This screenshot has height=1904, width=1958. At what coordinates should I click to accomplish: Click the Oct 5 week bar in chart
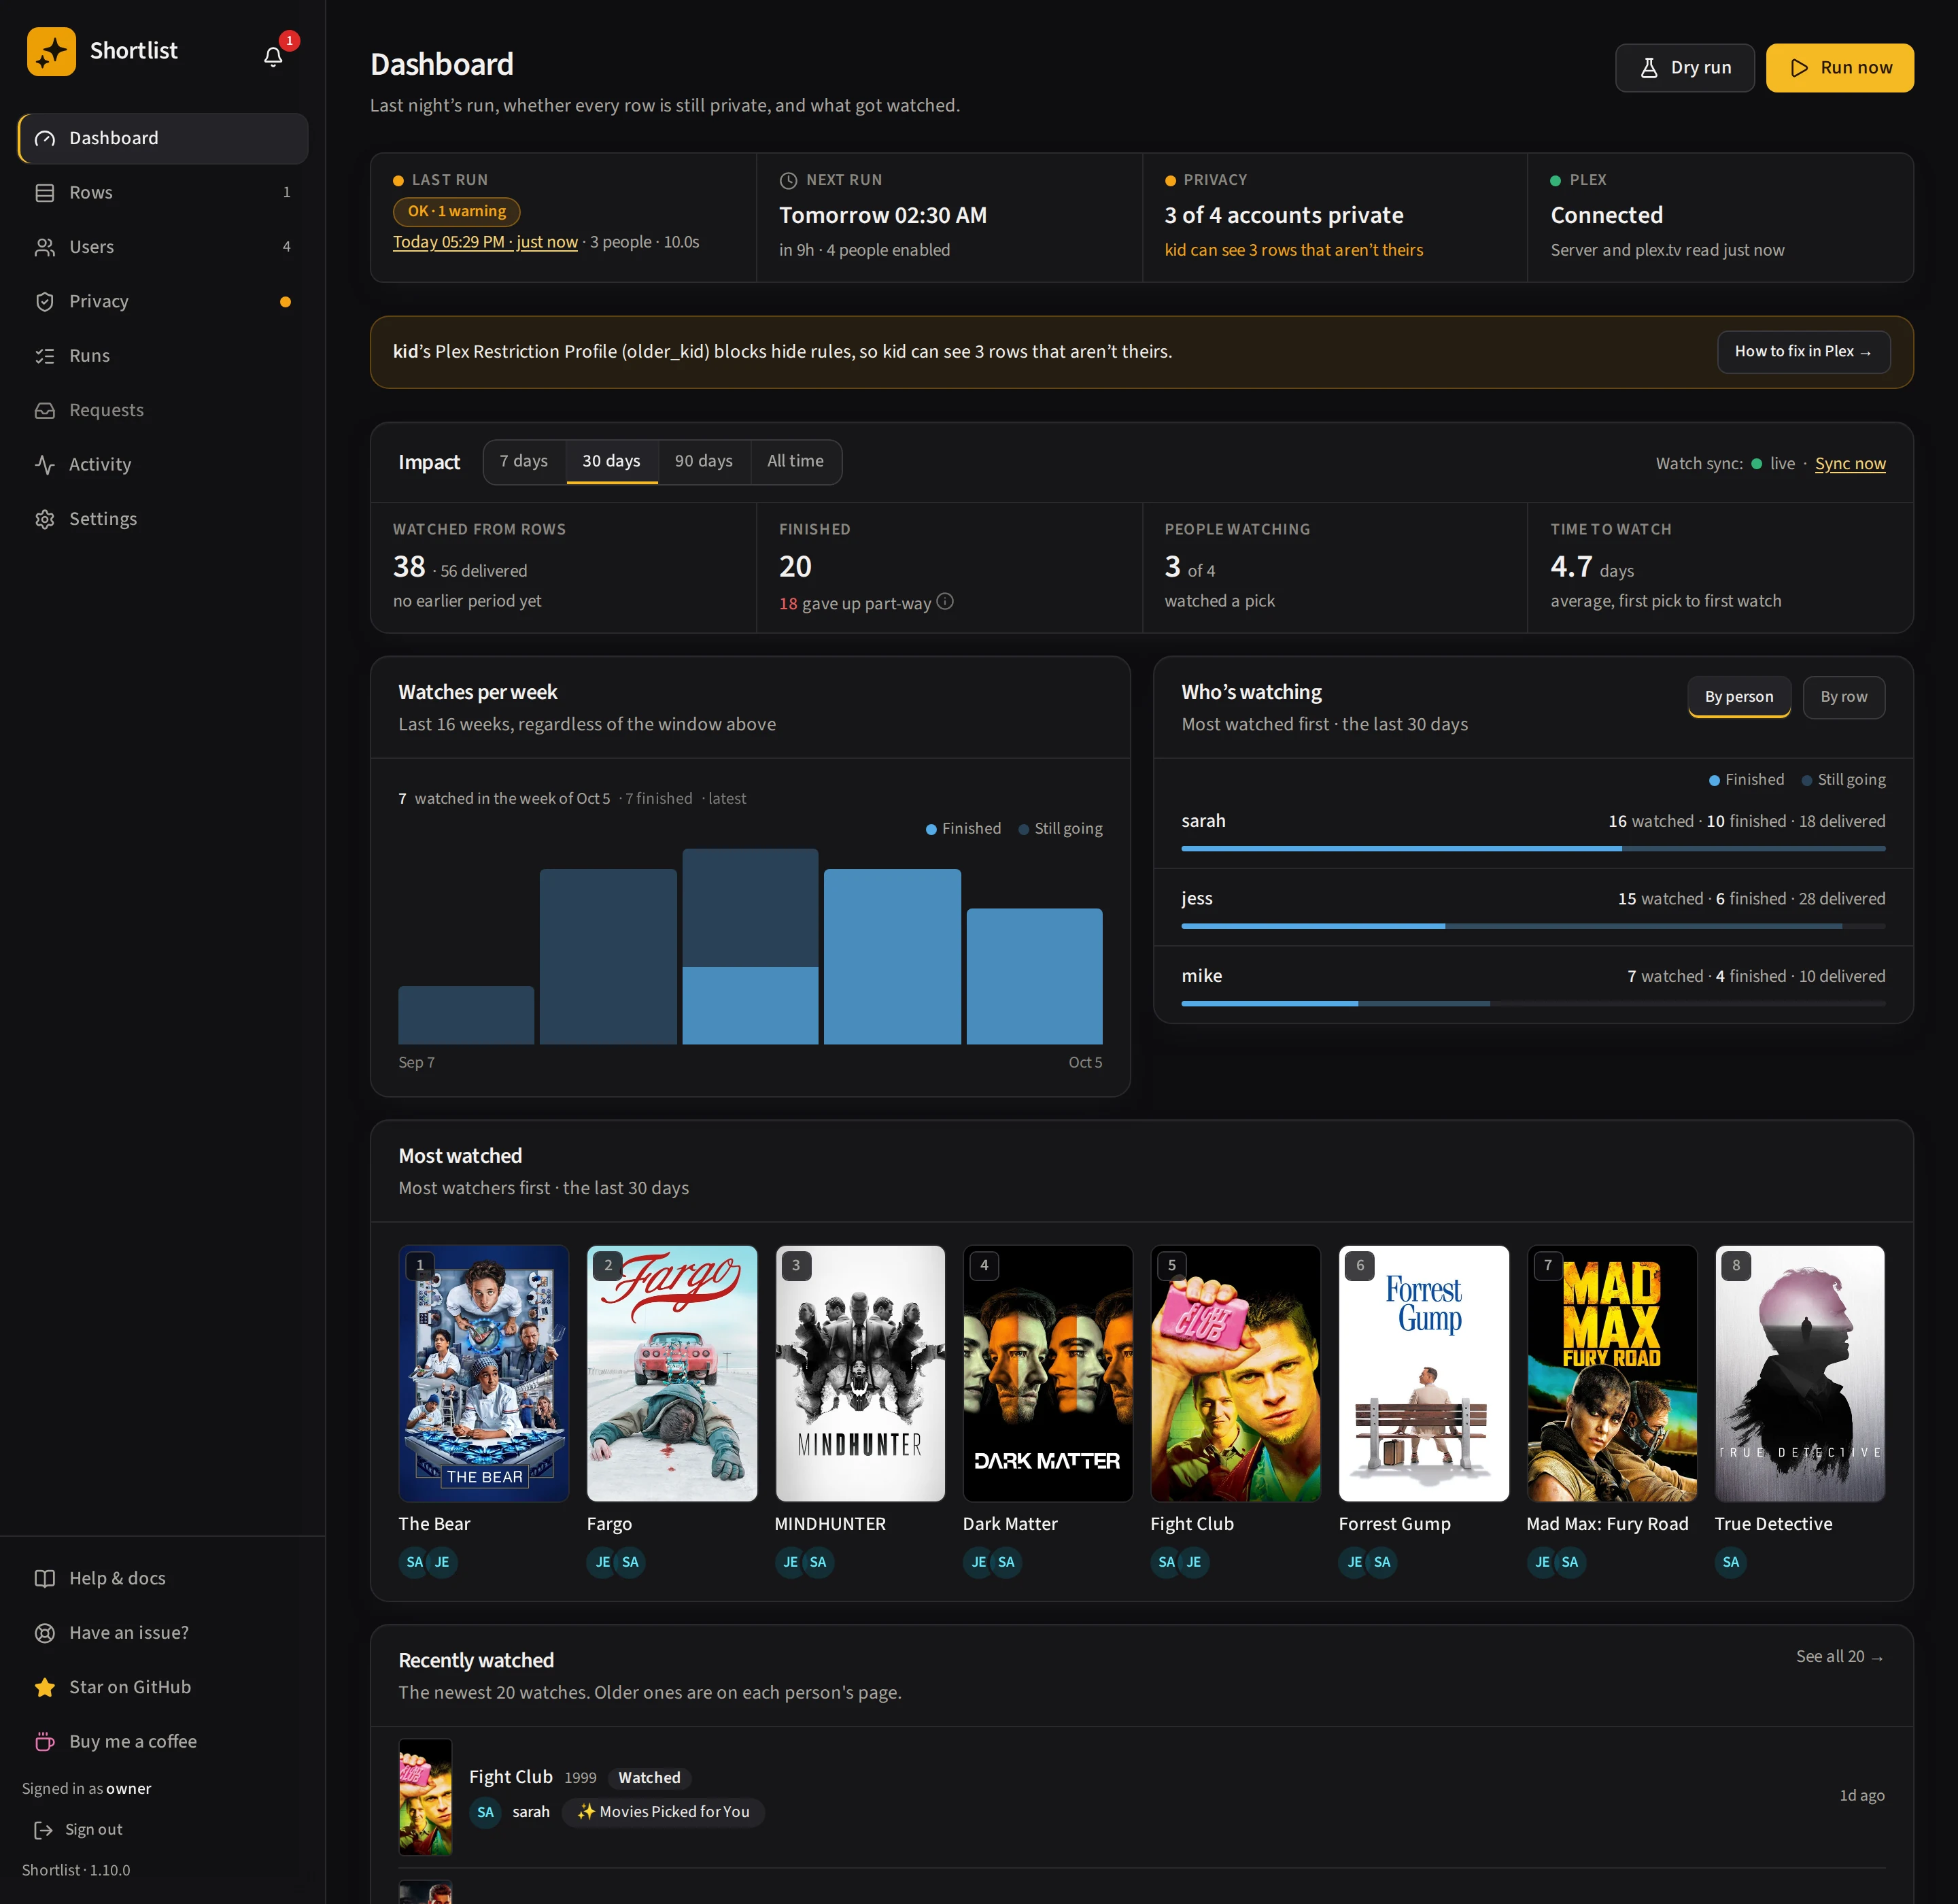point(1034,976)
